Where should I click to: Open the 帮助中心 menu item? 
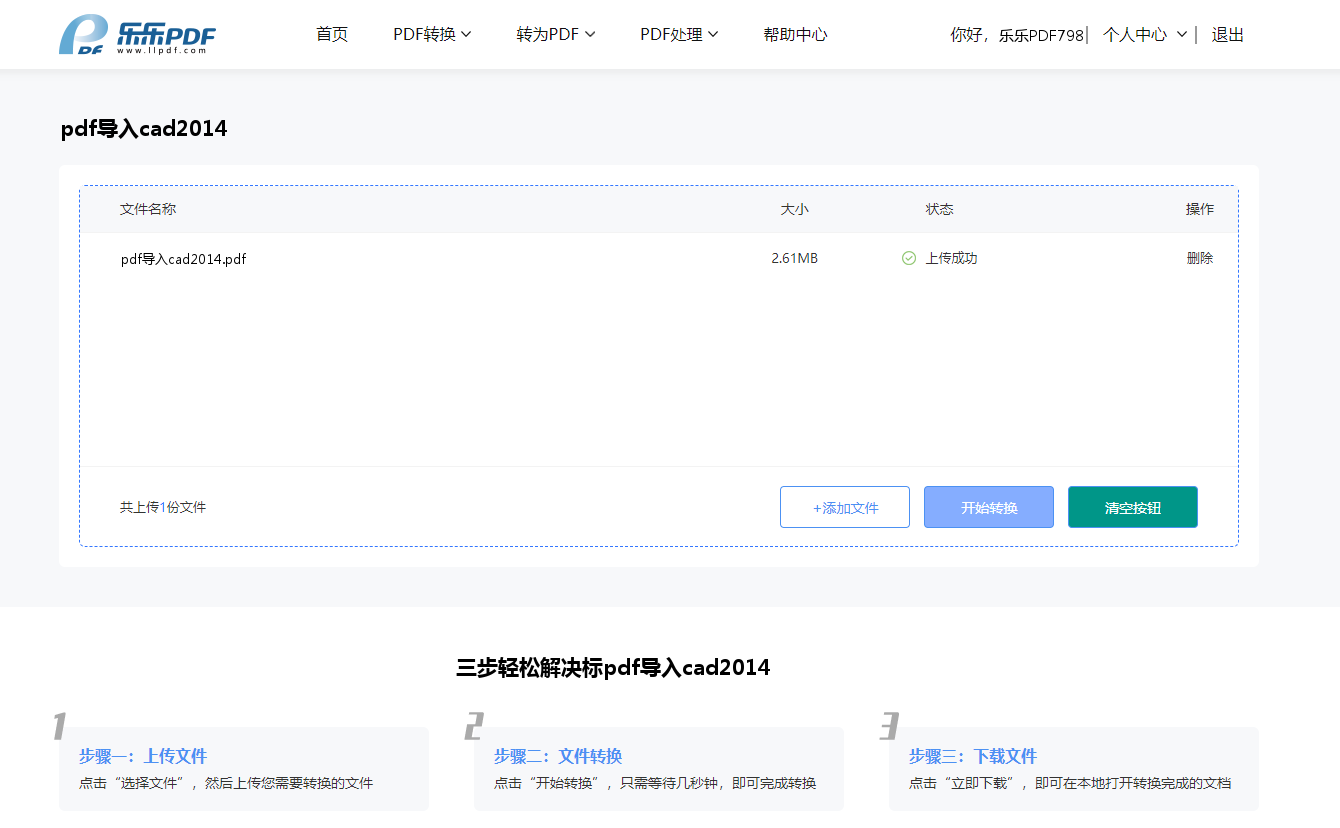pos(795,34)
